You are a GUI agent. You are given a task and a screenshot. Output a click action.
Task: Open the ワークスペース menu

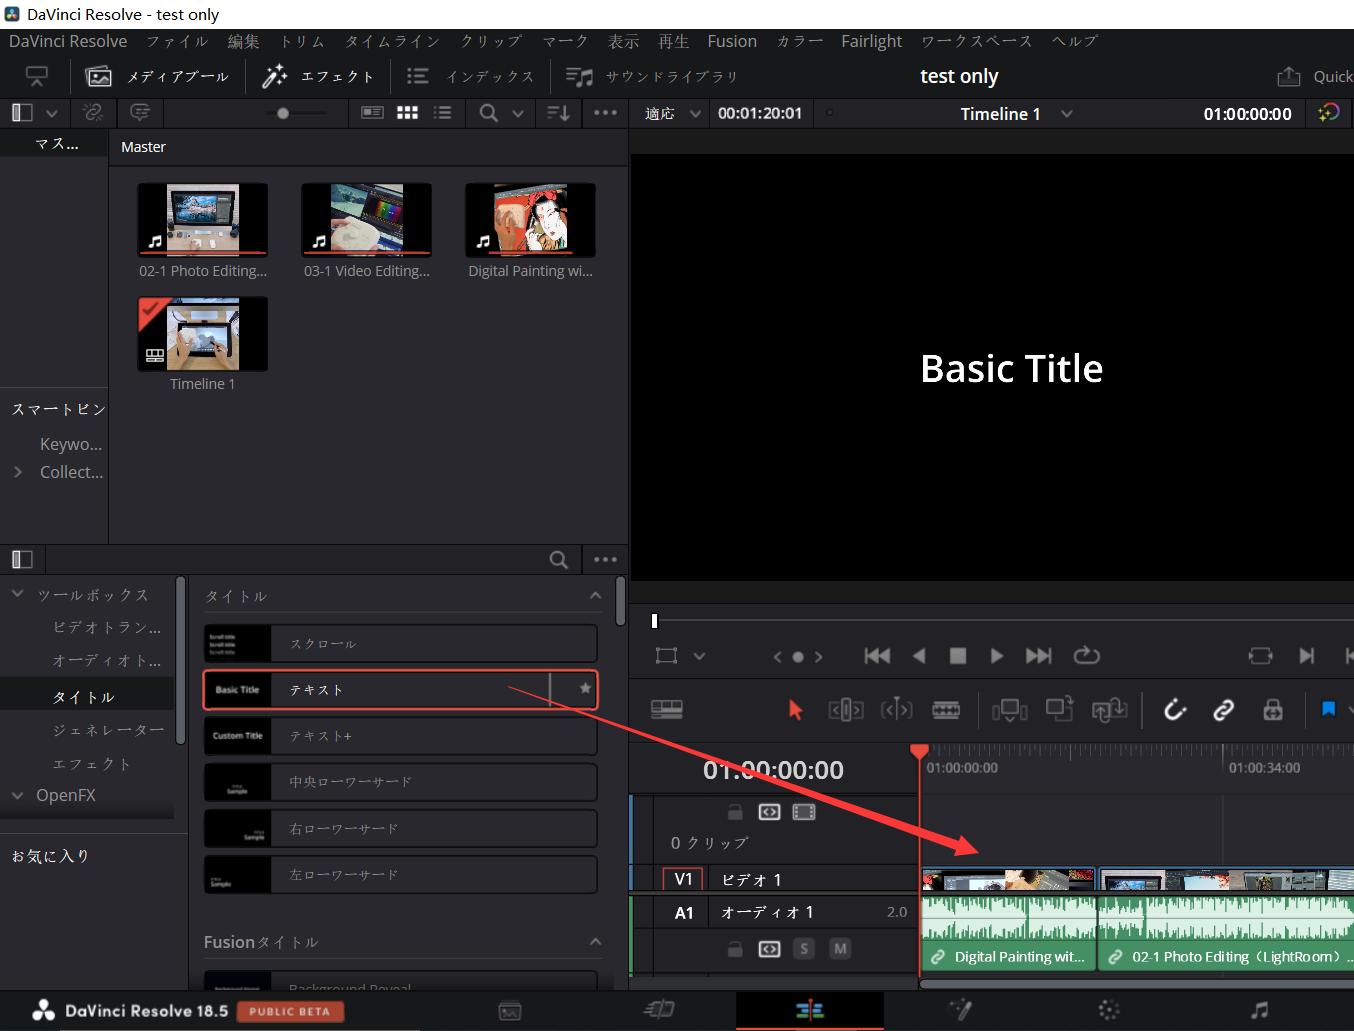976,41
